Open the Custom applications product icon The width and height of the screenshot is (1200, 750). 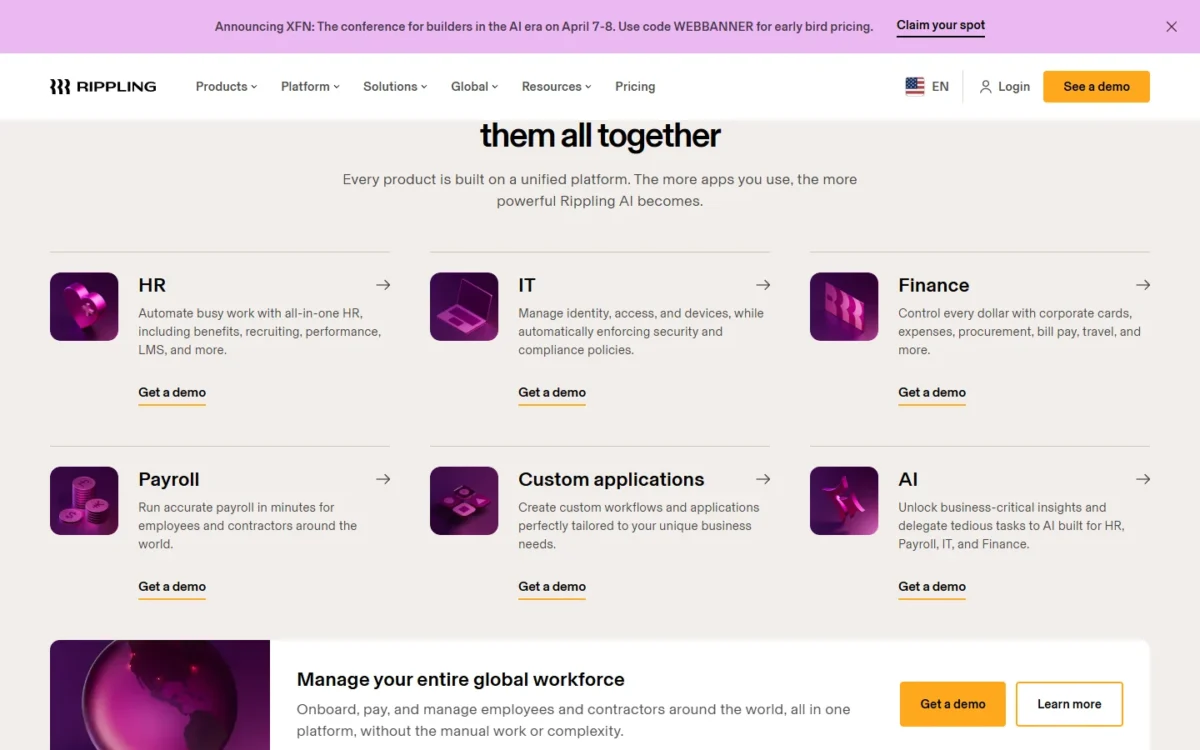pos(464,501)
